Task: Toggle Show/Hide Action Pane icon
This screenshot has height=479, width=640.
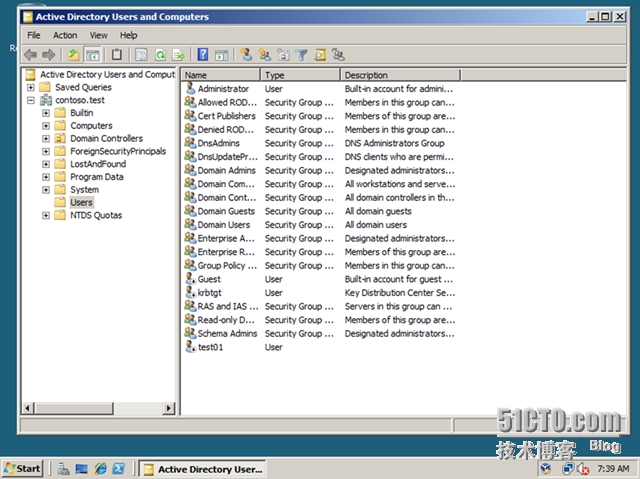Action: (221, 55)
